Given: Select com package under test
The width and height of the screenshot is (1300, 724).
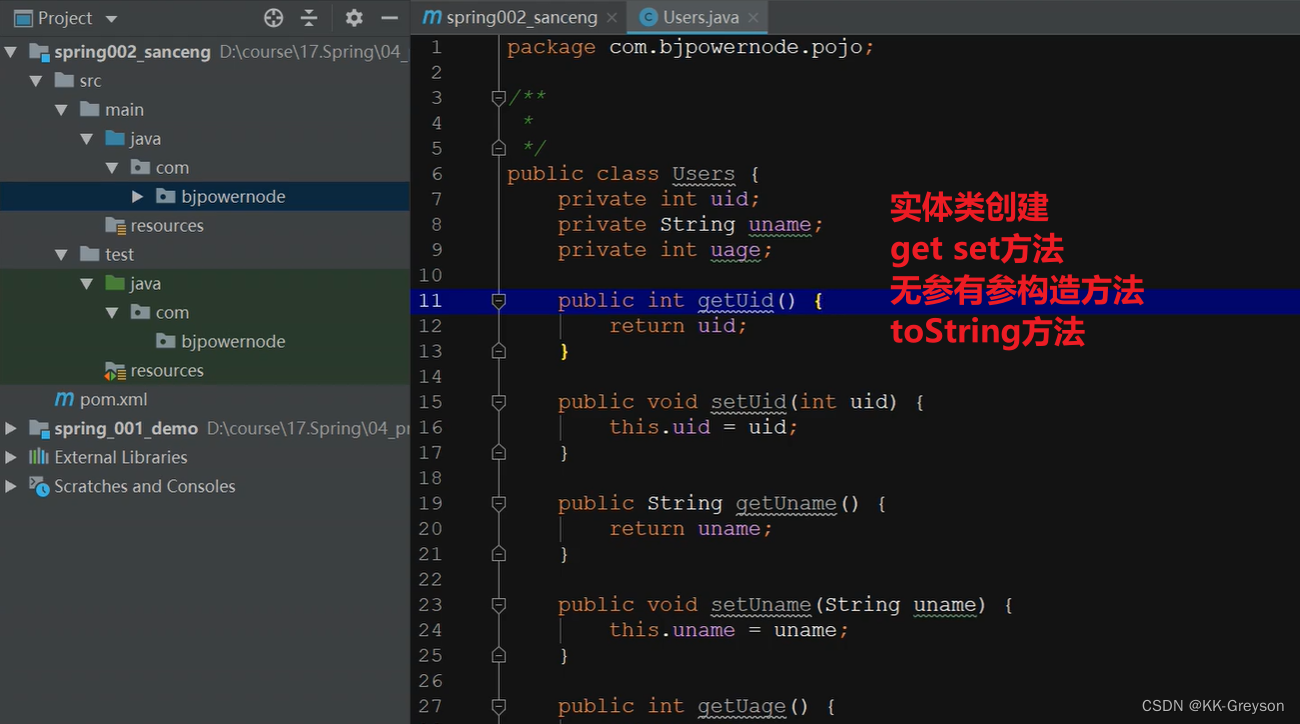Looking at the screenshot, I should (x=172, y=313).
